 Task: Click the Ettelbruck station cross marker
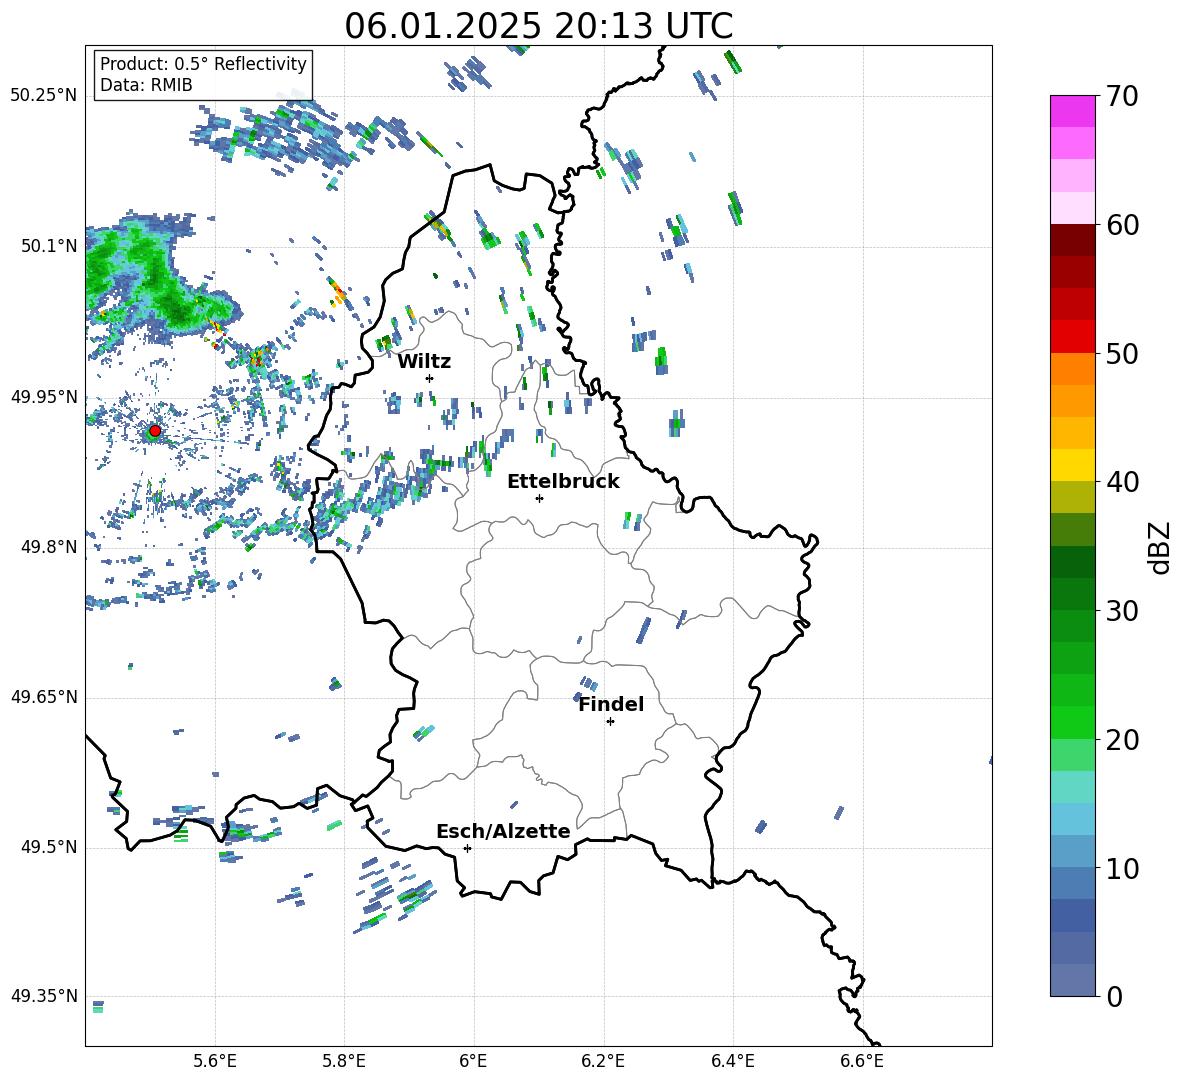tap(539, 498)
